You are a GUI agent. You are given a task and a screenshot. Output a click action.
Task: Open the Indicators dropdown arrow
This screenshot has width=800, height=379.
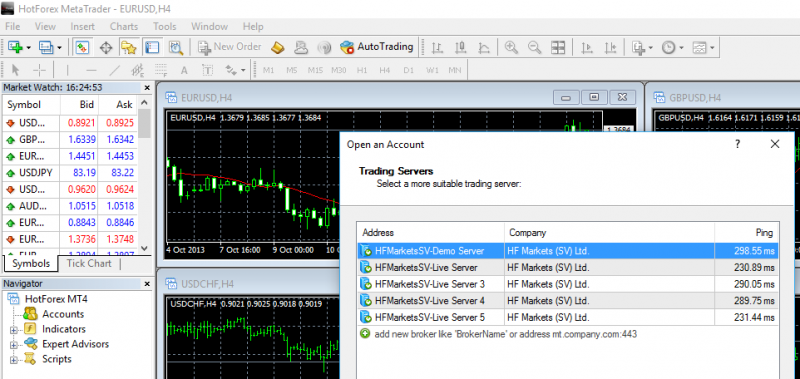[651, 48]
